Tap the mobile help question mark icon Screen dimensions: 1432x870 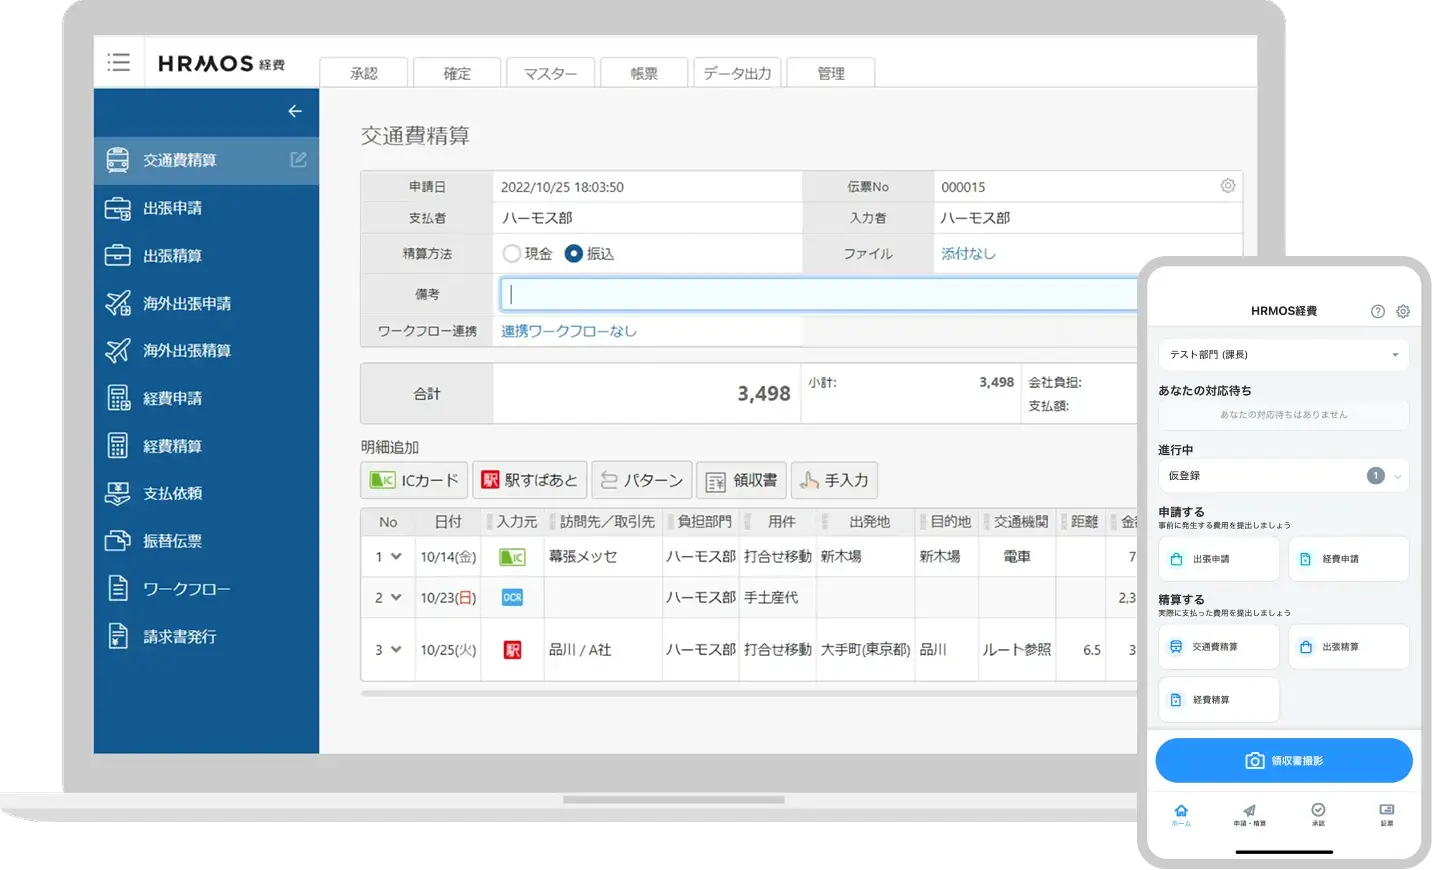(1377, 311)
